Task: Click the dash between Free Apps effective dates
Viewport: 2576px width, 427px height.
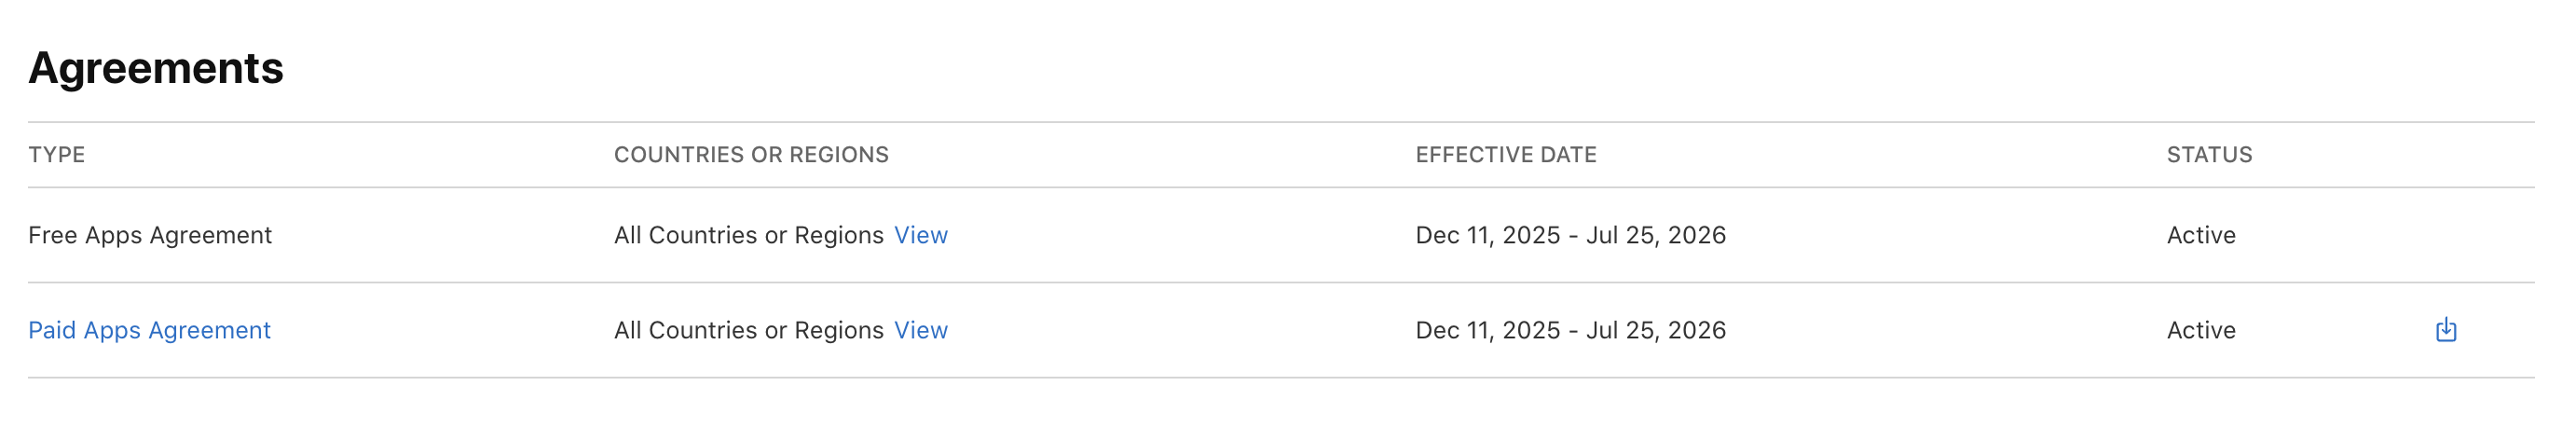Action: tap(1573, 236)
